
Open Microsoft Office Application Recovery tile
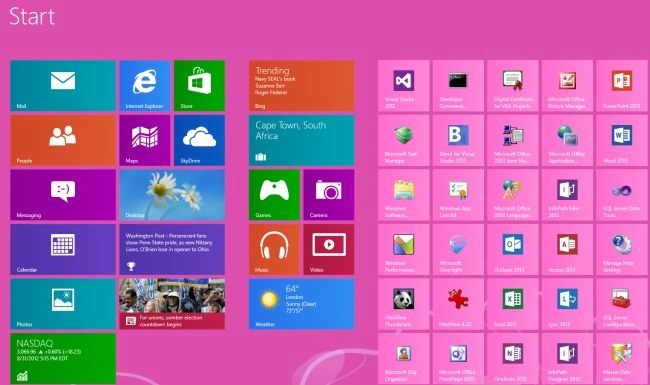[x=567, y=140]
